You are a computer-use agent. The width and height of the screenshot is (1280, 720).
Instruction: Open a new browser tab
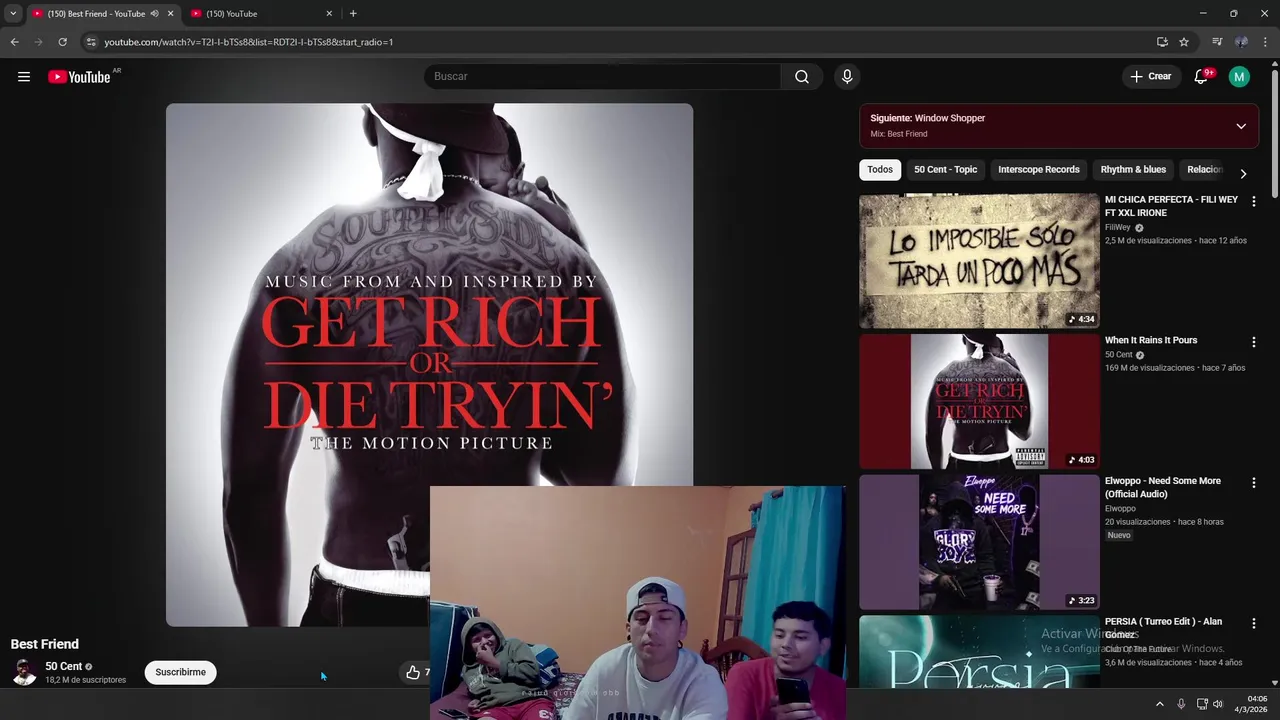(353, 14)
